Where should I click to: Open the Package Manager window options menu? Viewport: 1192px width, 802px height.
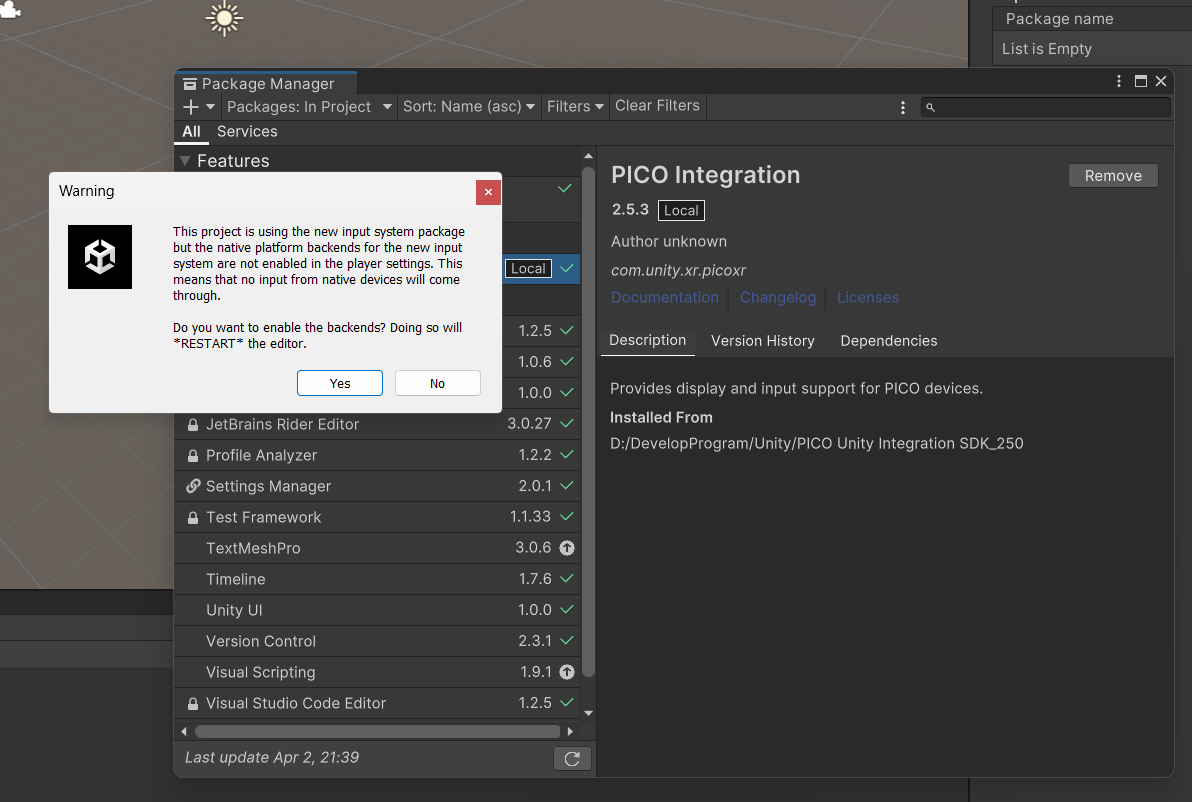[1118, 81]
